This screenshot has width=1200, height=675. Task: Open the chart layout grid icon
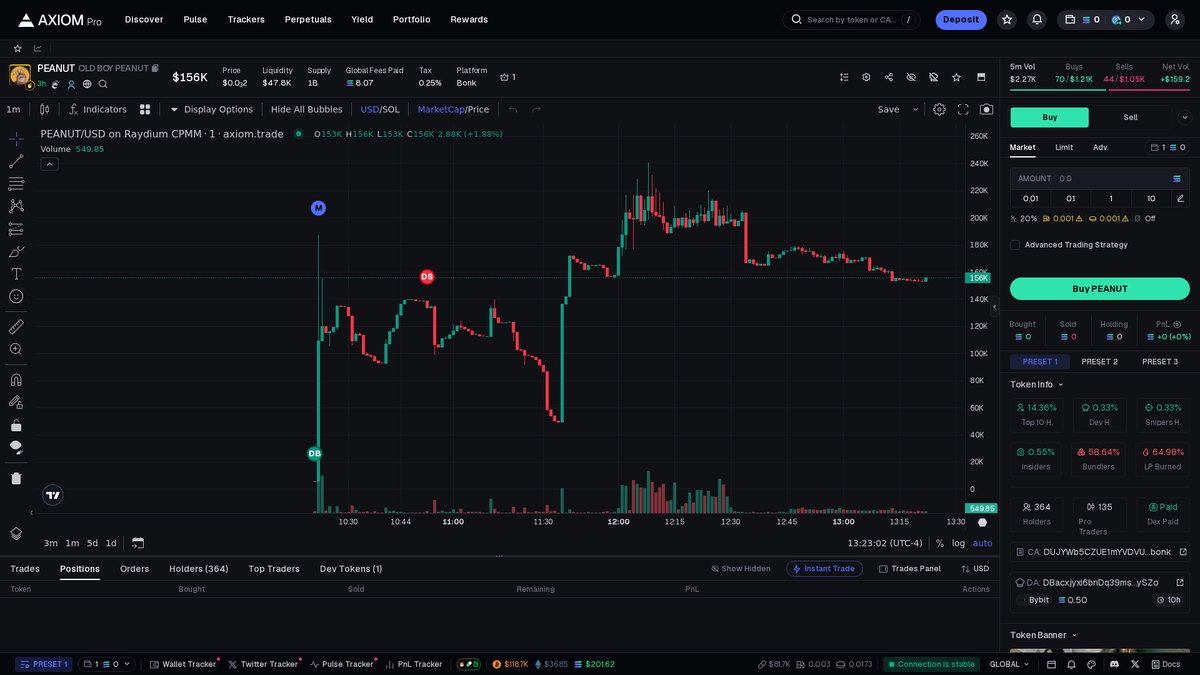145,109
